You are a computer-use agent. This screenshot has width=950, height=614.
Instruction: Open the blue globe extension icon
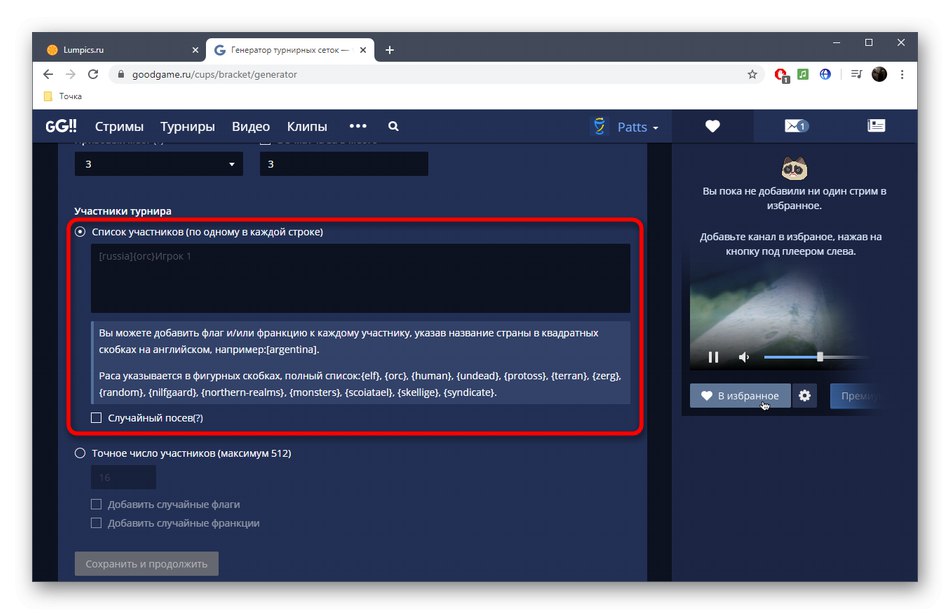[825, 74]
